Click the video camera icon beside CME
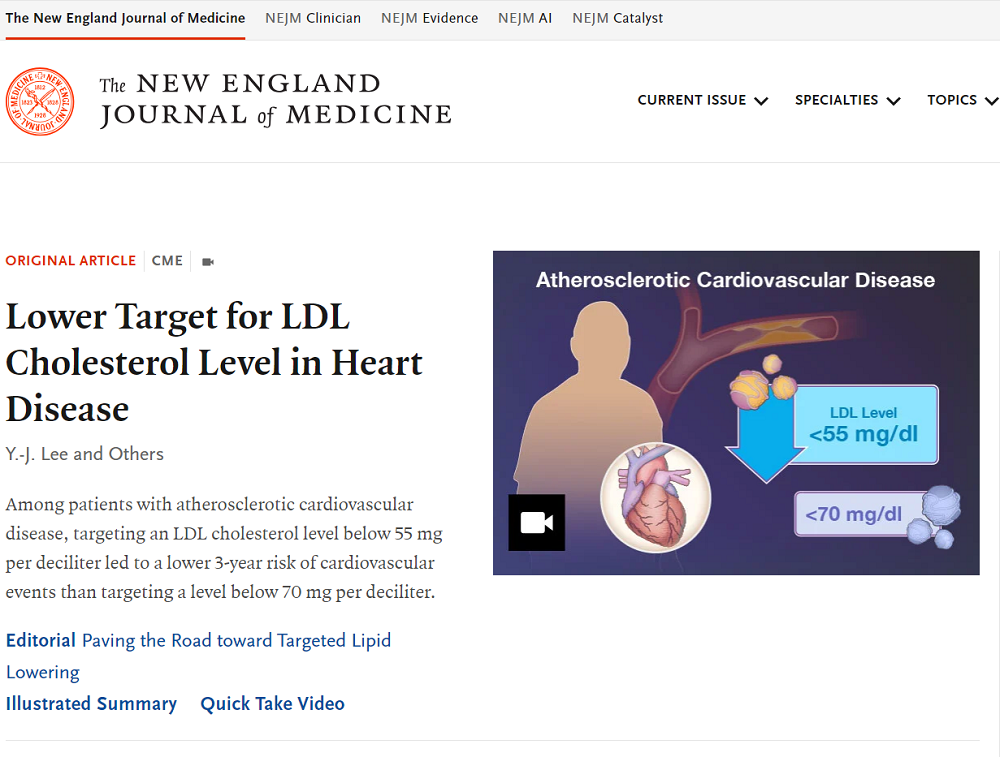Image resolution: width=1000 pixels, height=757 pixels. [x=207, y=261]
